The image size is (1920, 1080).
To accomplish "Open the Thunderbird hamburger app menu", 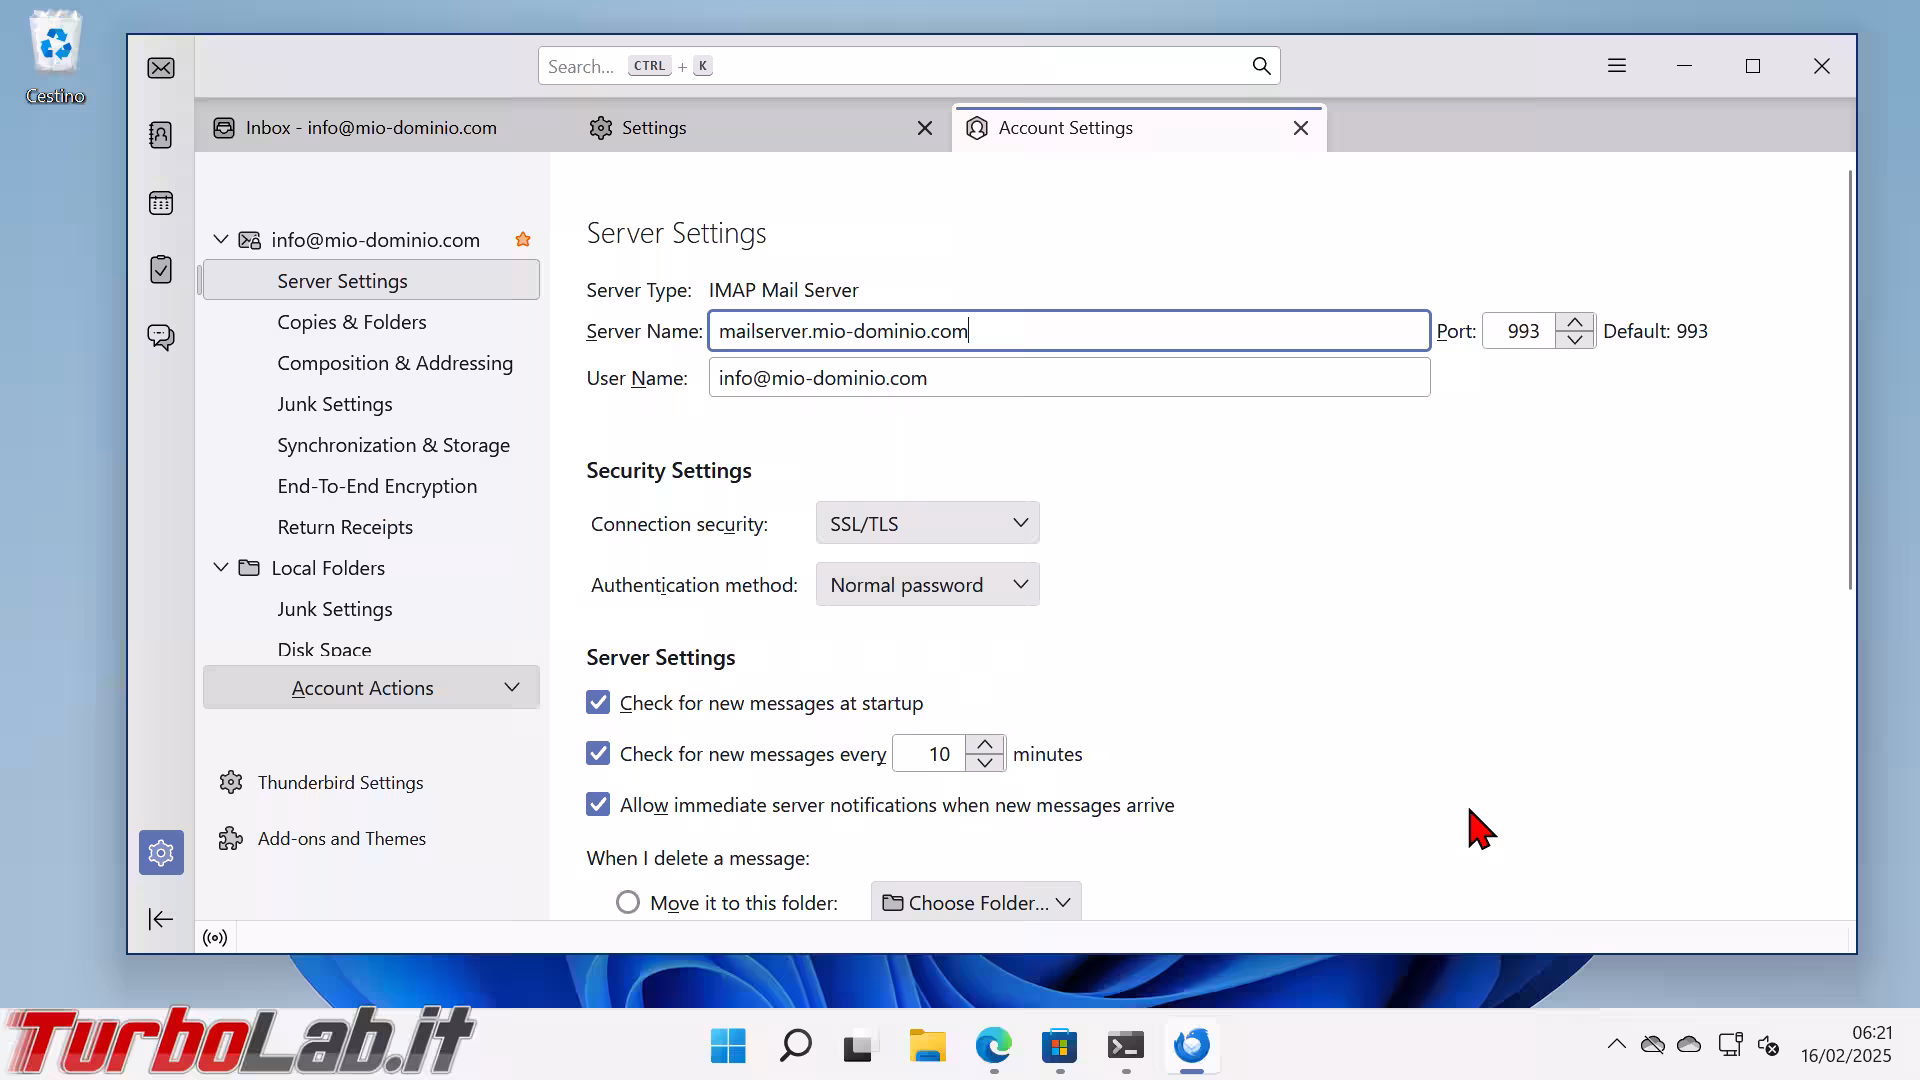I will [1617, 66].
